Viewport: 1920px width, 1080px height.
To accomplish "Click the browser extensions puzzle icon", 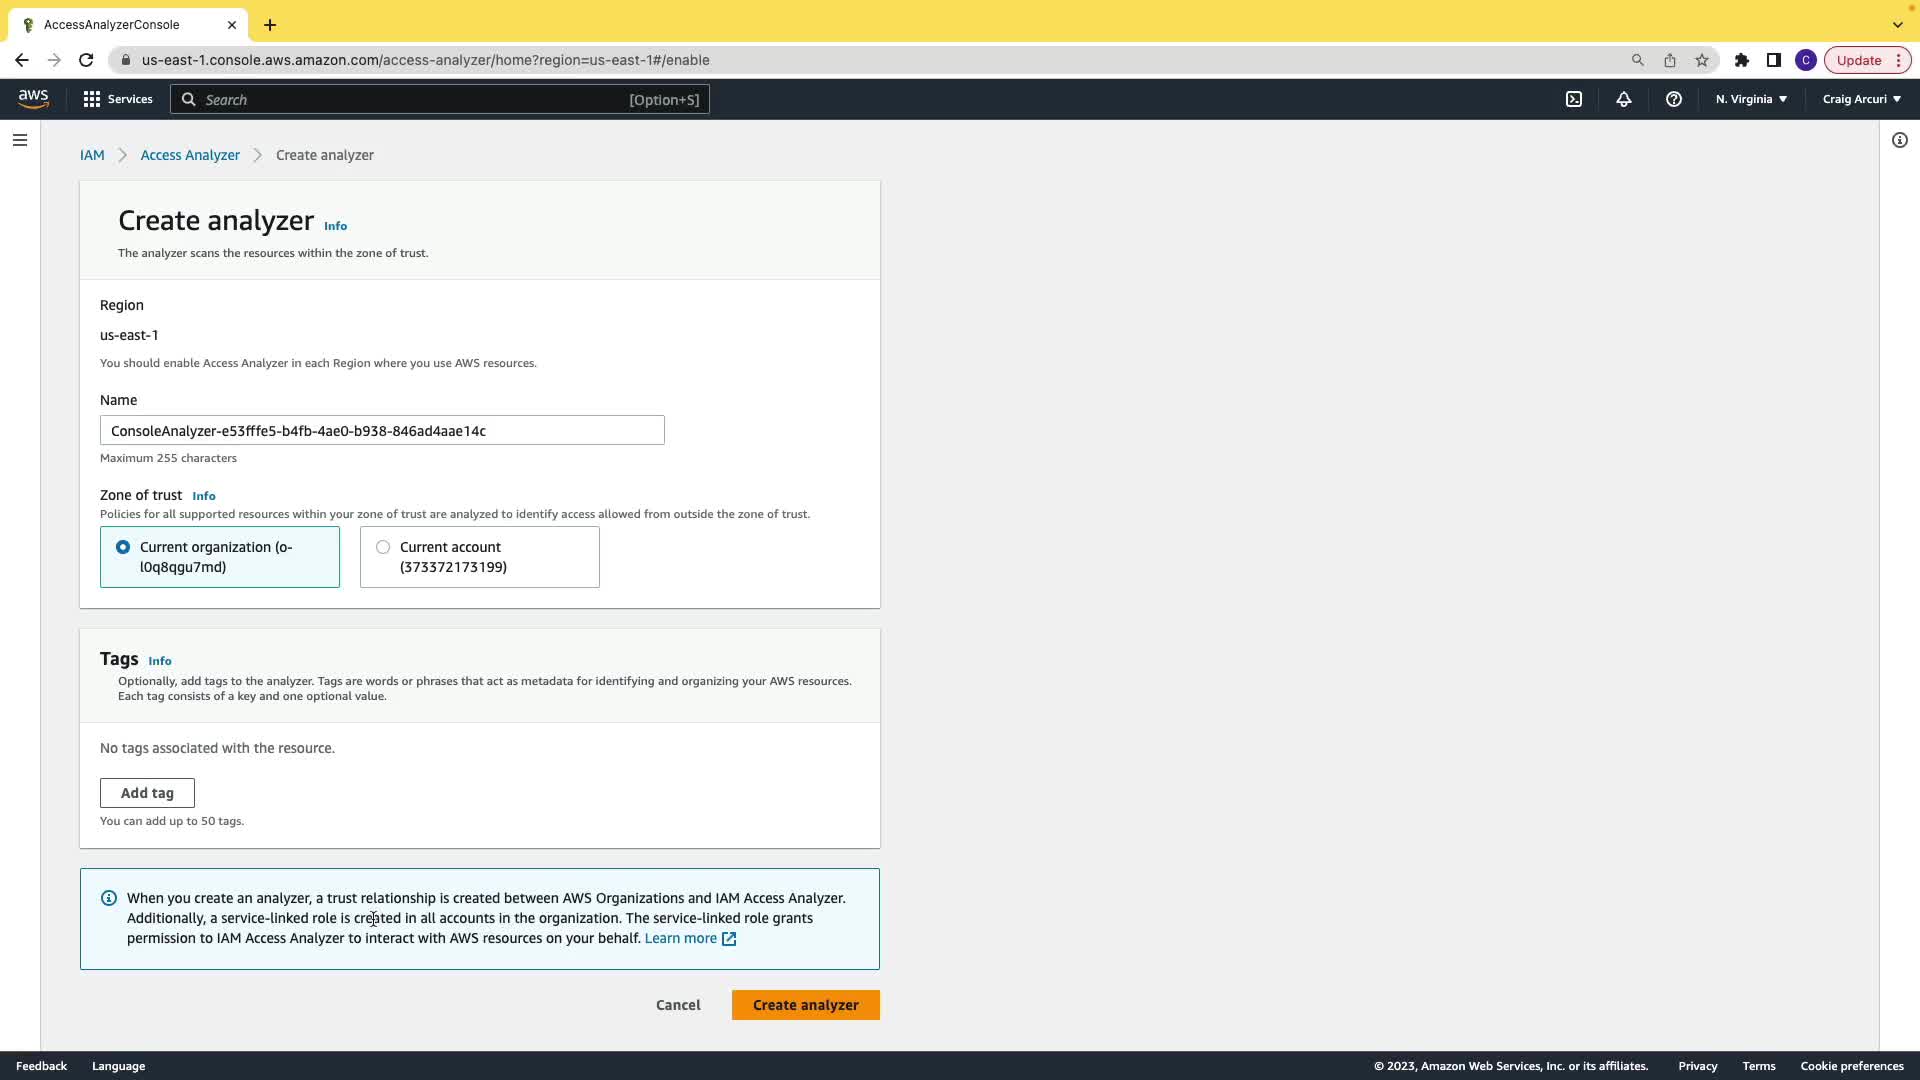I will (x=1742, y=60).
